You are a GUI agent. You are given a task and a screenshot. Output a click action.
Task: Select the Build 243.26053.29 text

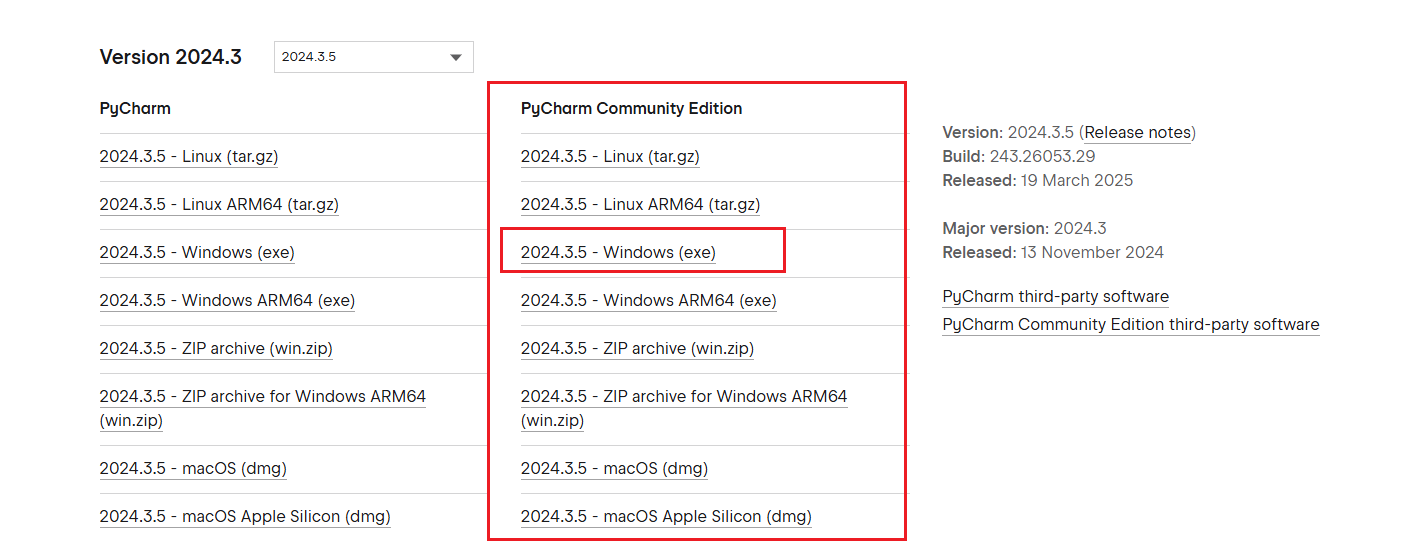click(1019, 157)
